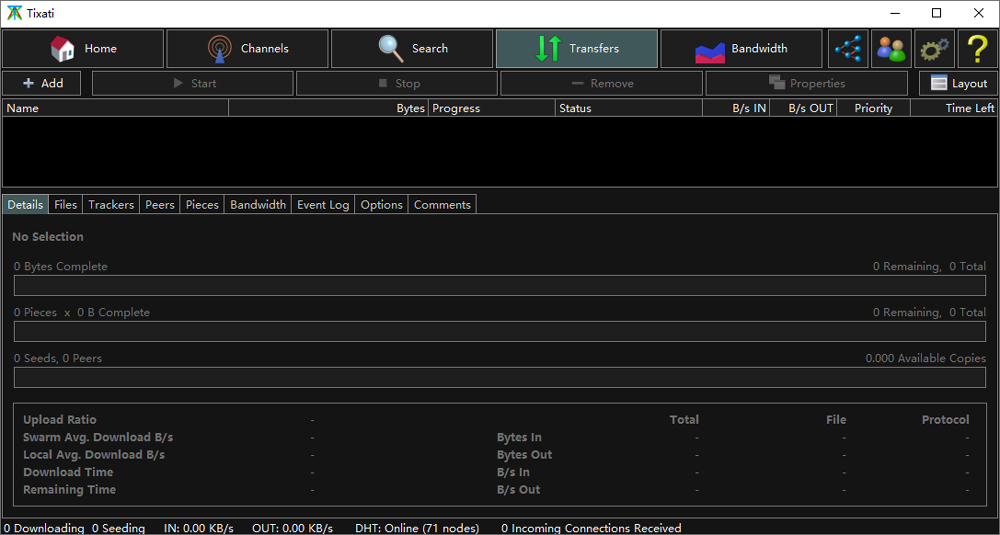Click the Seeds and Peers availability bar
This screenshot has width=1000, height=535.
click(x=500, y=377)
